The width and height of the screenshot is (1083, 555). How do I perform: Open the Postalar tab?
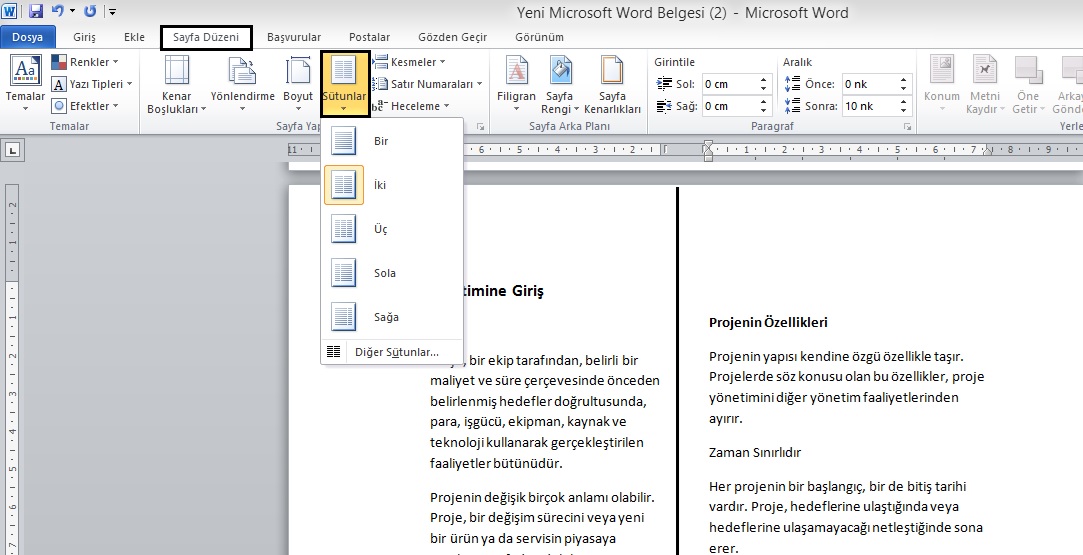click(370, 37)
